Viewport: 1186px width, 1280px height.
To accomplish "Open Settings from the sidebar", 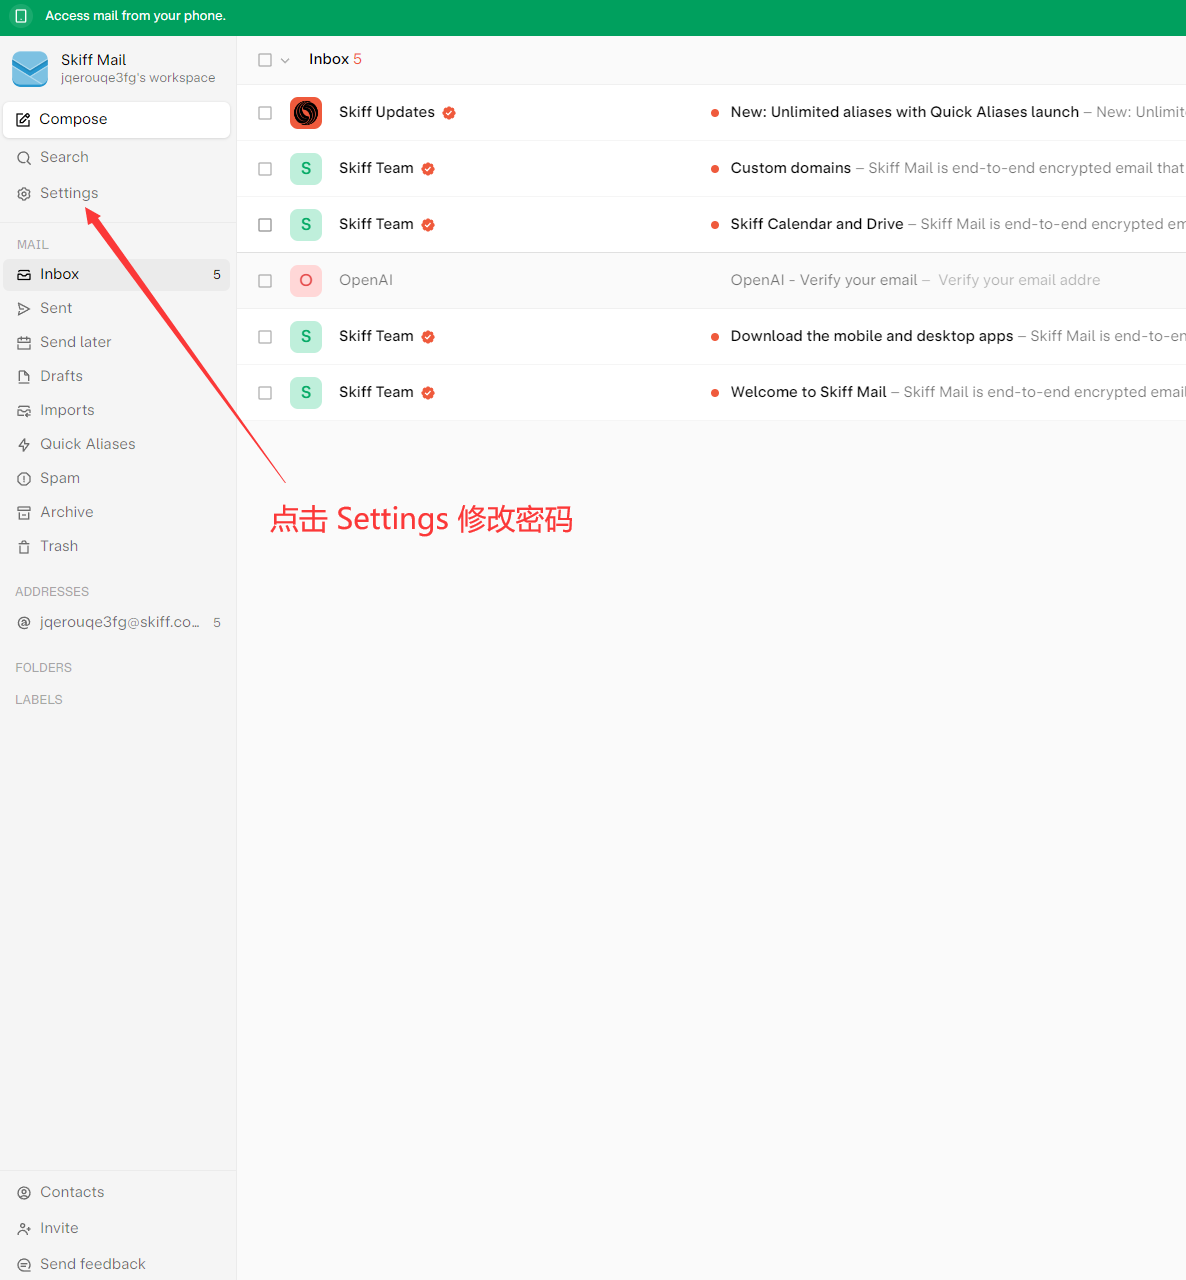I will click(117, 194).
